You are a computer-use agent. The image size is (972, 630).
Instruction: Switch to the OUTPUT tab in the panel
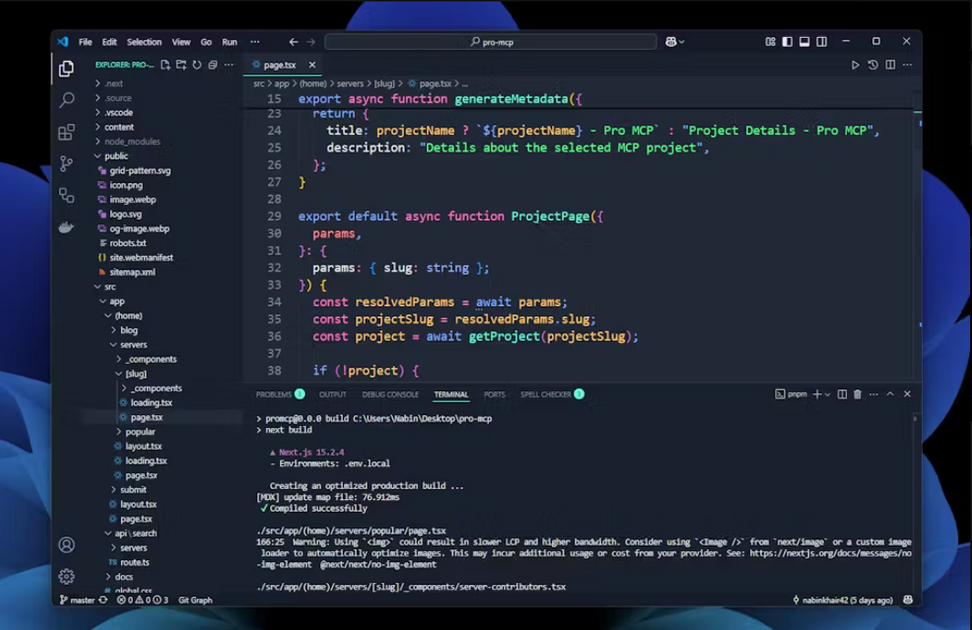click(333, 394)
